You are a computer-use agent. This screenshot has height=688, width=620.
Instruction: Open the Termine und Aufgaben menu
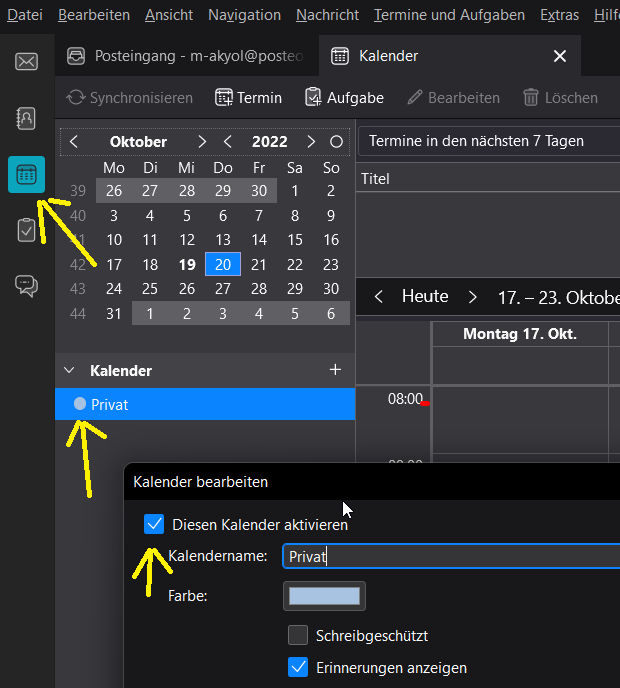(449, 15)
